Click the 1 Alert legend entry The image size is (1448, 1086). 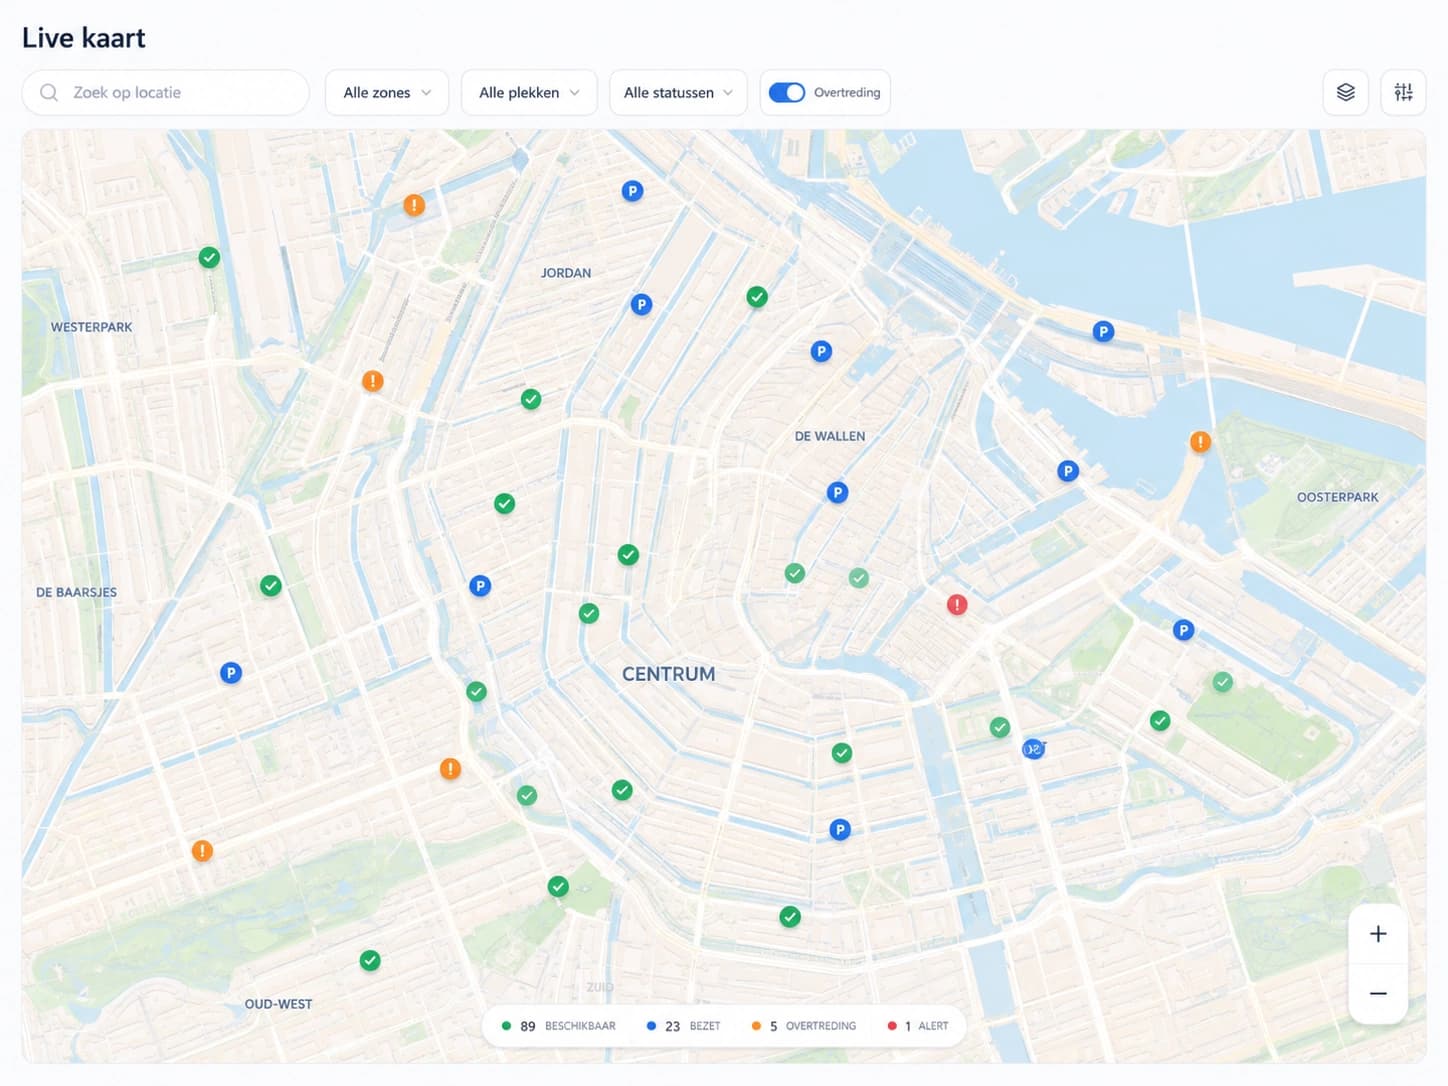coord(918,1026)
